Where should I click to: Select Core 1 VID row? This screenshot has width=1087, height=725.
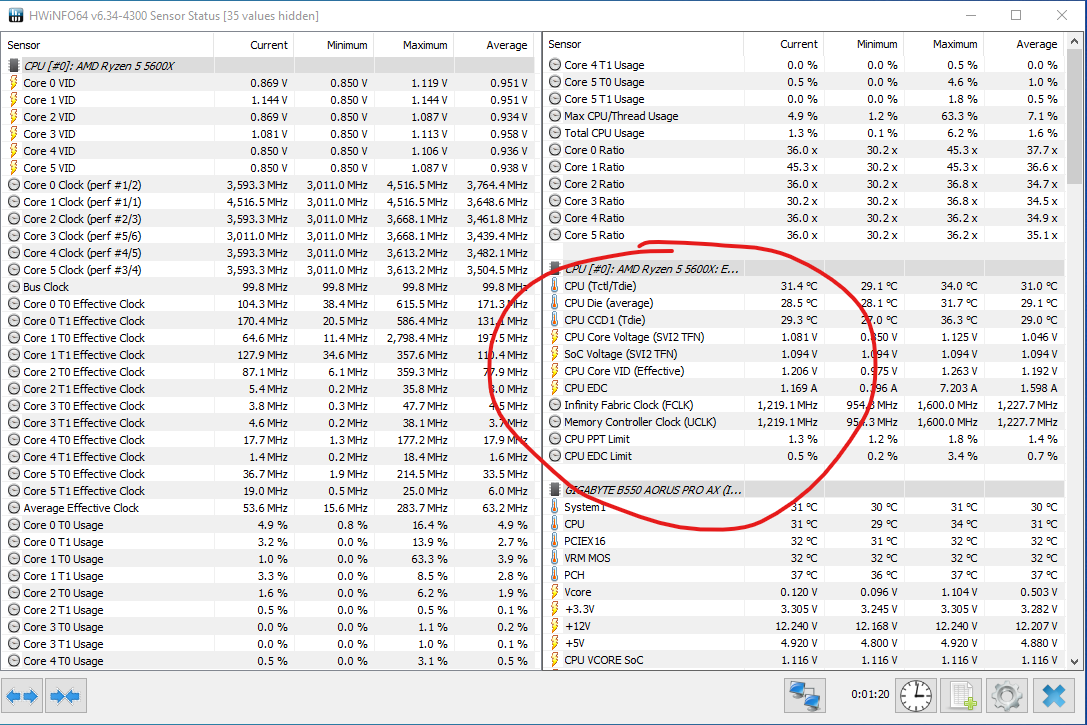click(270, 100)
